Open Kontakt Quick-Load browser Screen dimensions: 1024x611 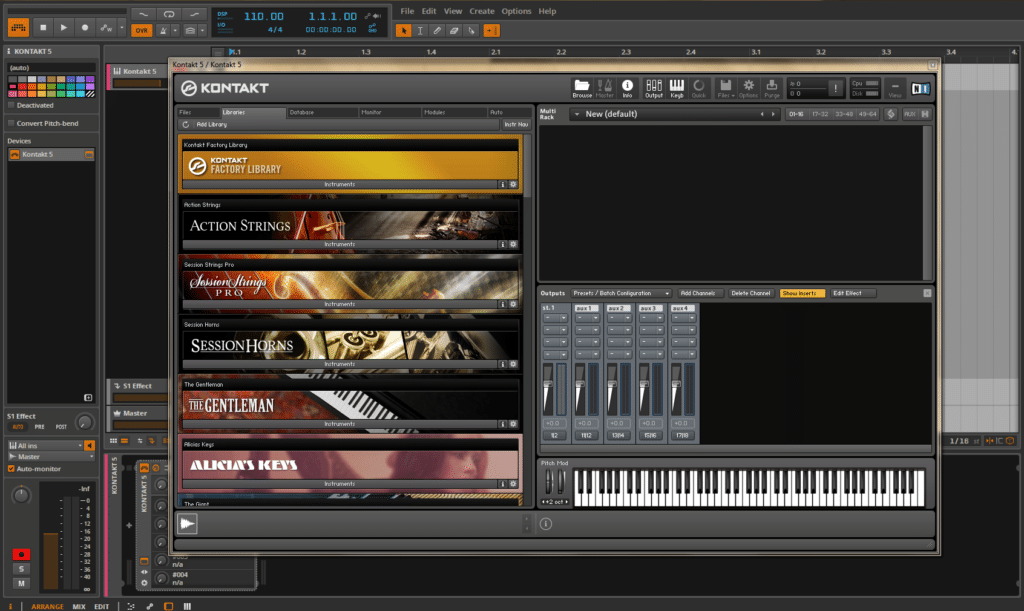pos(699,88)
